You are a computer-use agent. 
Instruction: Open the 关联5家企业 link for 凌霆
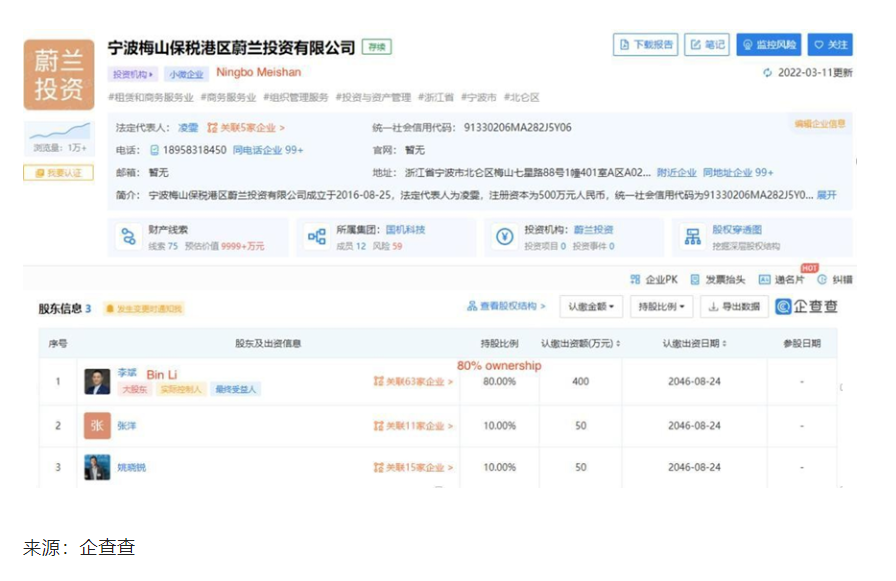[246, 127]
